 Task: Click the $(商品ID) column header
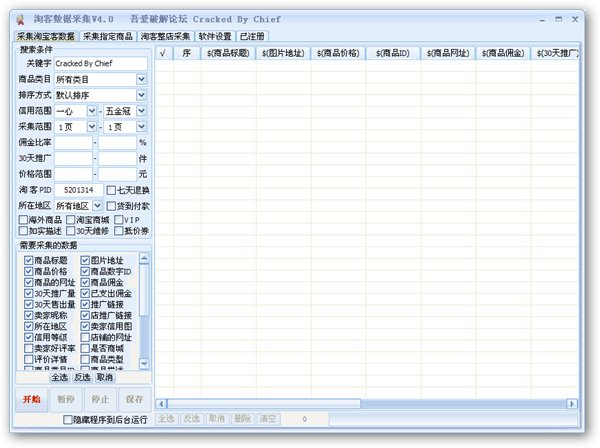click(393, 53)
